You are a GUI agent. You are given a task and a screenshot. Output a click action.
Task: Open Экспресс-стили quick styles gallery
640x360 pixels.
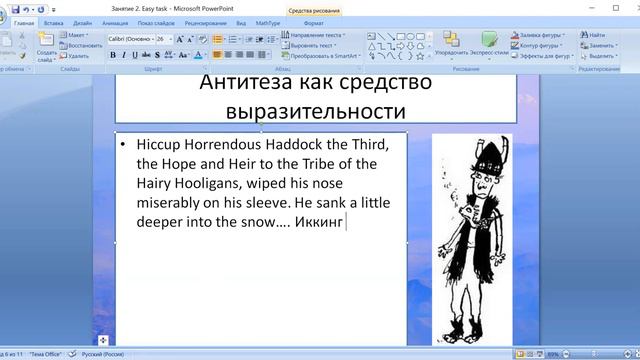[489, 47]
